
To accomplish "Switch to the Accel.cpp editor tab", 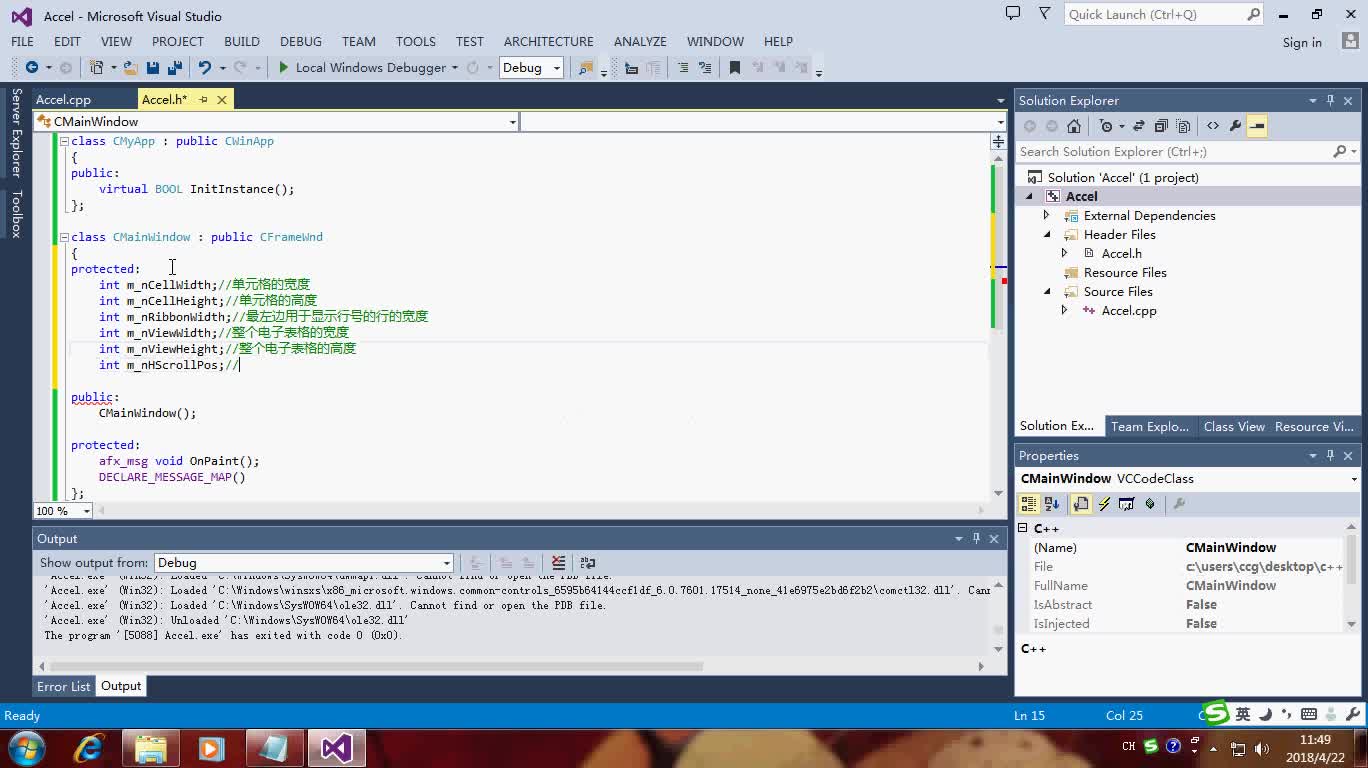I will 63,99.
